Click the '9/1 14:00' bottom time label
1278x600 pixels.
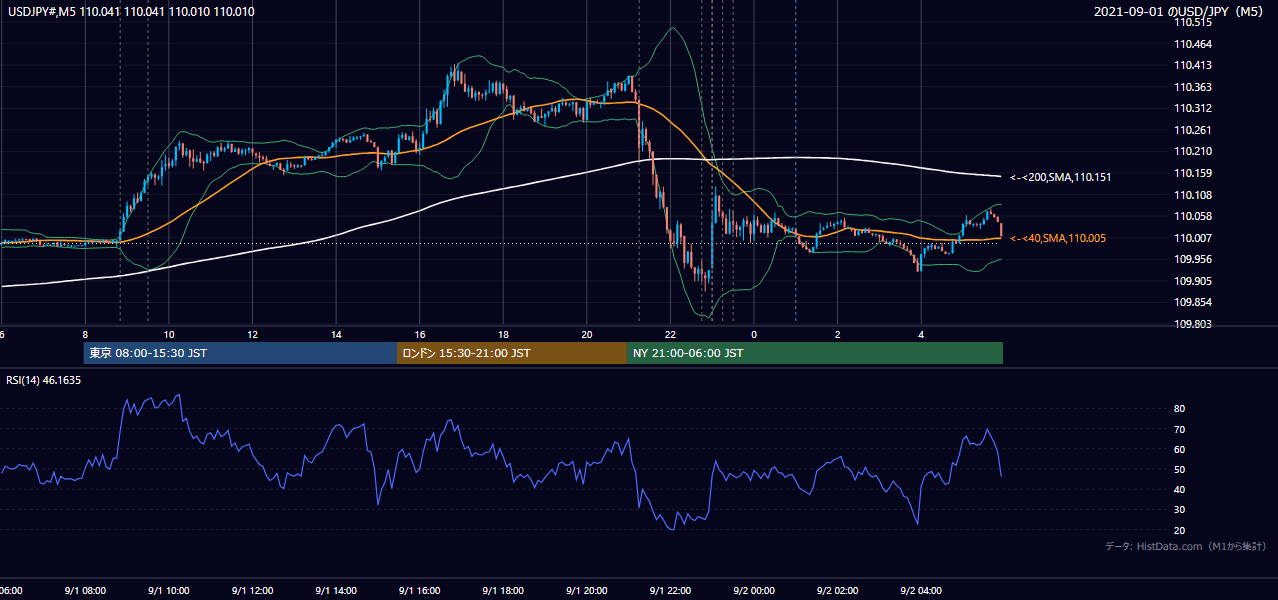pyautogui.click(x=335, y=591)
